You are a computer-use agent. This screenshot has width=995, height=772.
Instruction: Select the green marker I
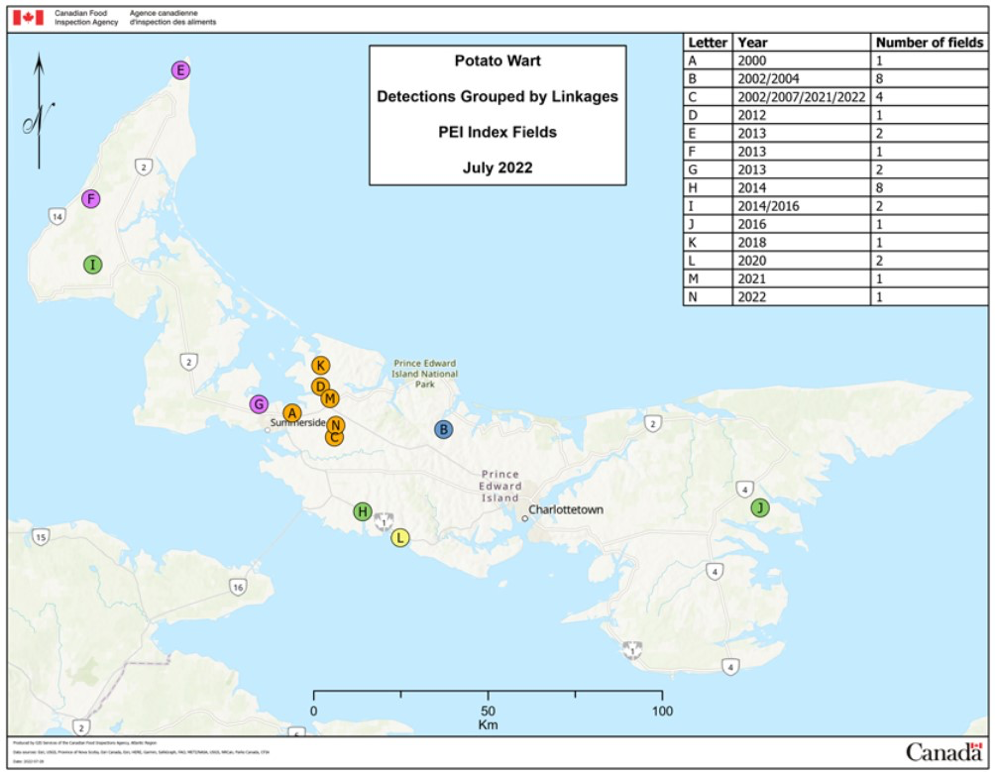point(93,265)
